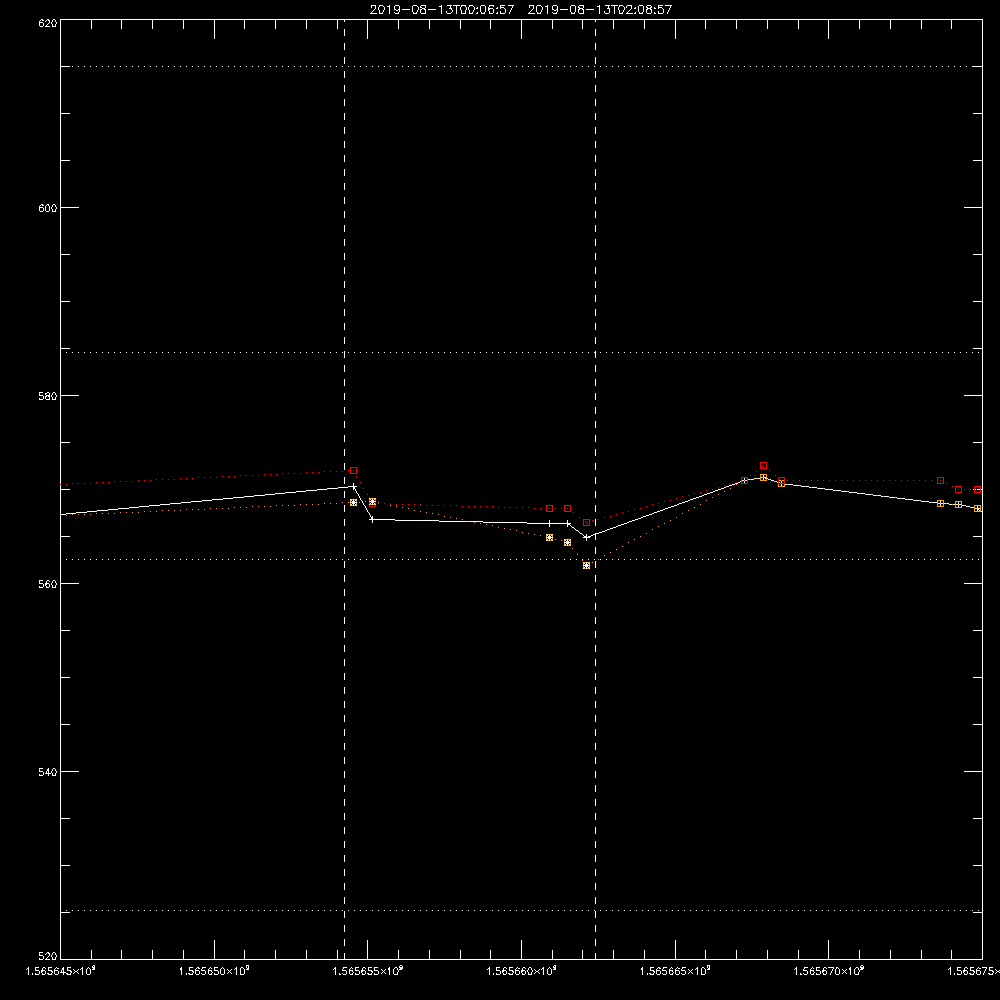Image resolution: width=1000 pixels, height=1000 pixels.
Task: Click x-axis label 1.565665×10⁹
Action: point(675,971)
